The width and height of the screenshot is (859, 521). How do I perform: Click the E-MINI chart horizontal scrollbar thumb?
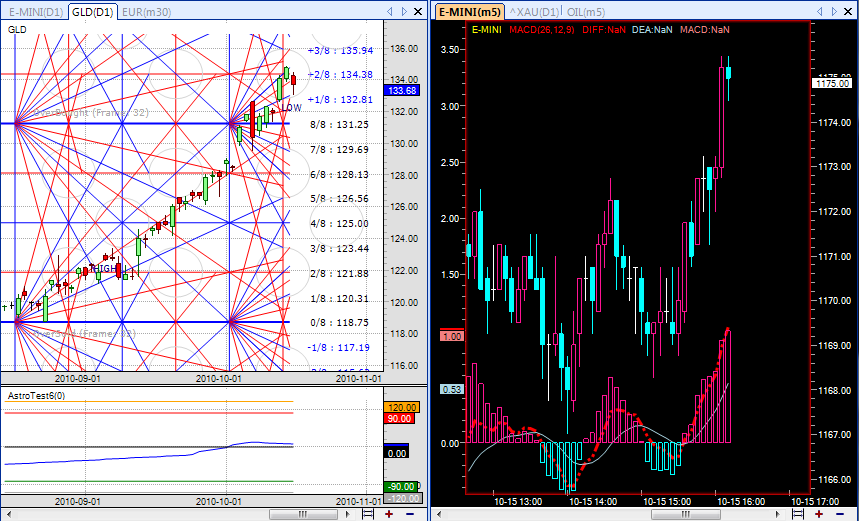click(x=685, y=514)
